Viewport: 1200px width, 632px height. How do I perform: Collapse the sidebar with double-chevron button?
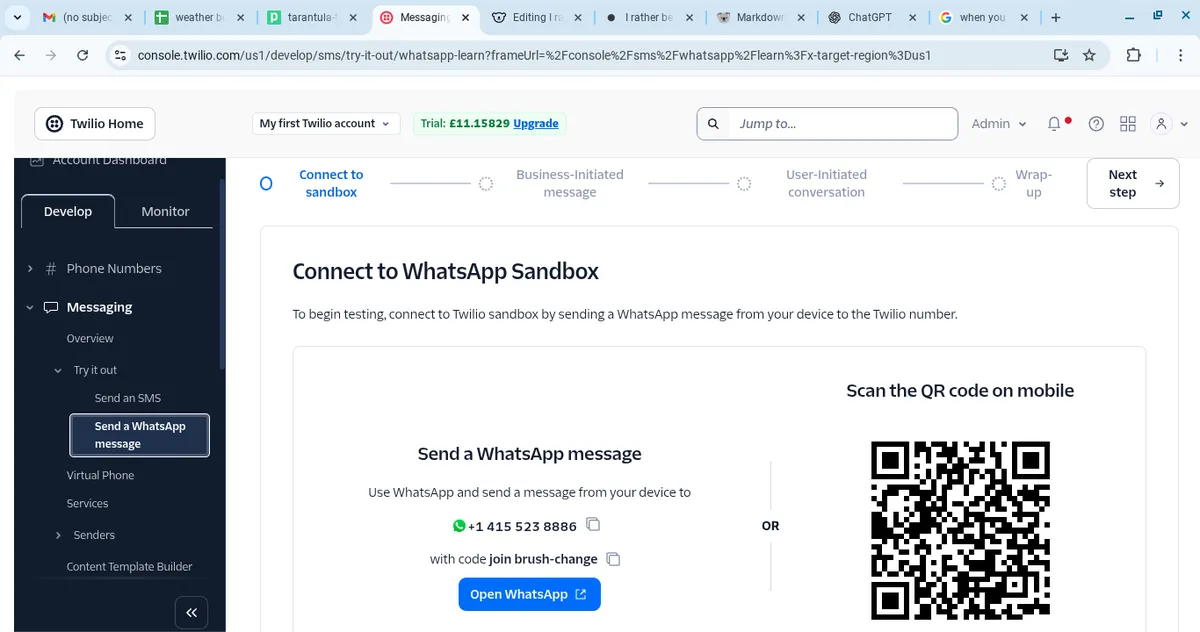(x=191, y=612)
